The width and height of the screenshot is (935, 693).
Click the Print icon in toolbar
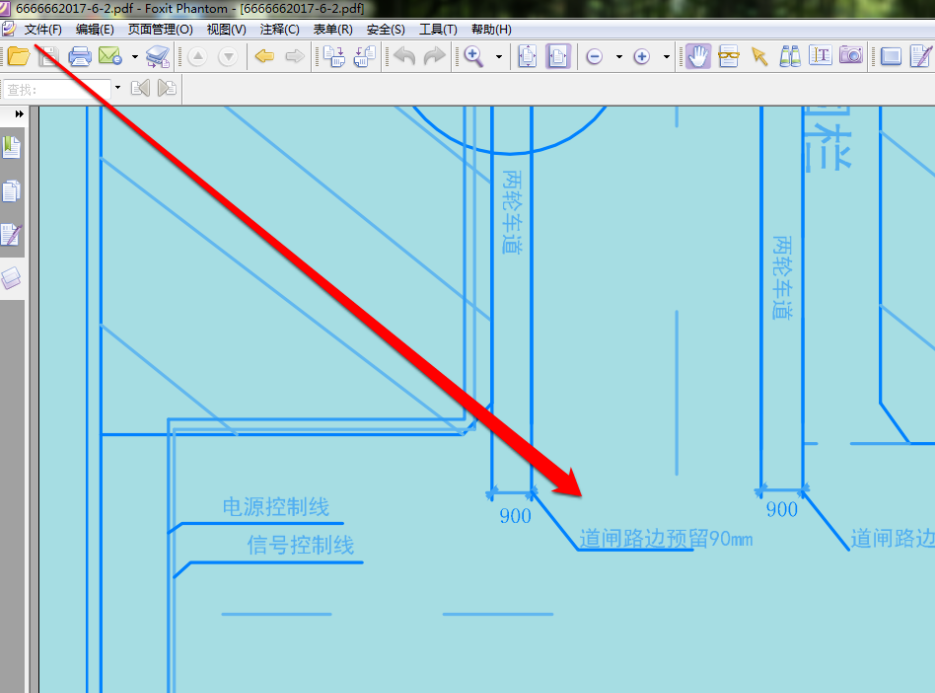[80, 56]
